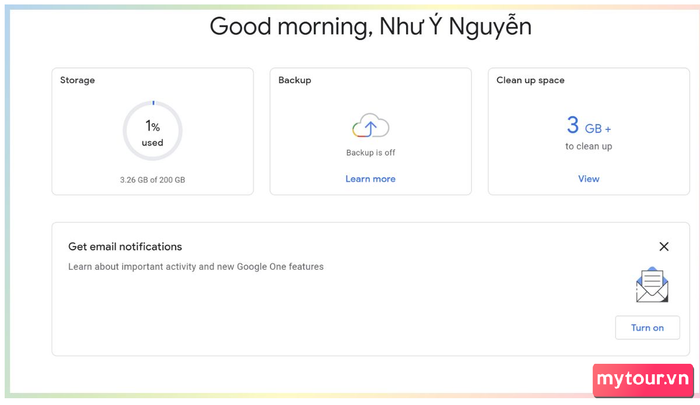Open the Backup card
700x405 pixels.
[371, 131]
